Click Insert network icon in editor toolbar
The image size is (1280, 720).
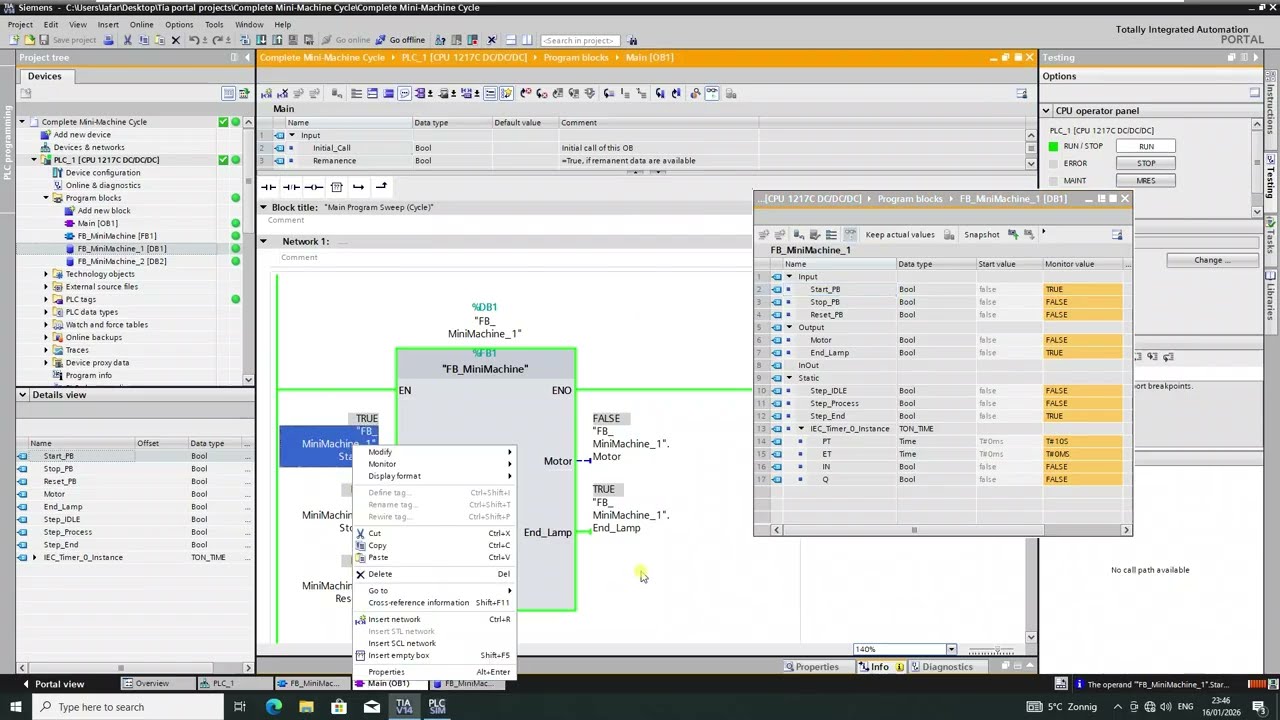pos(265,93)
